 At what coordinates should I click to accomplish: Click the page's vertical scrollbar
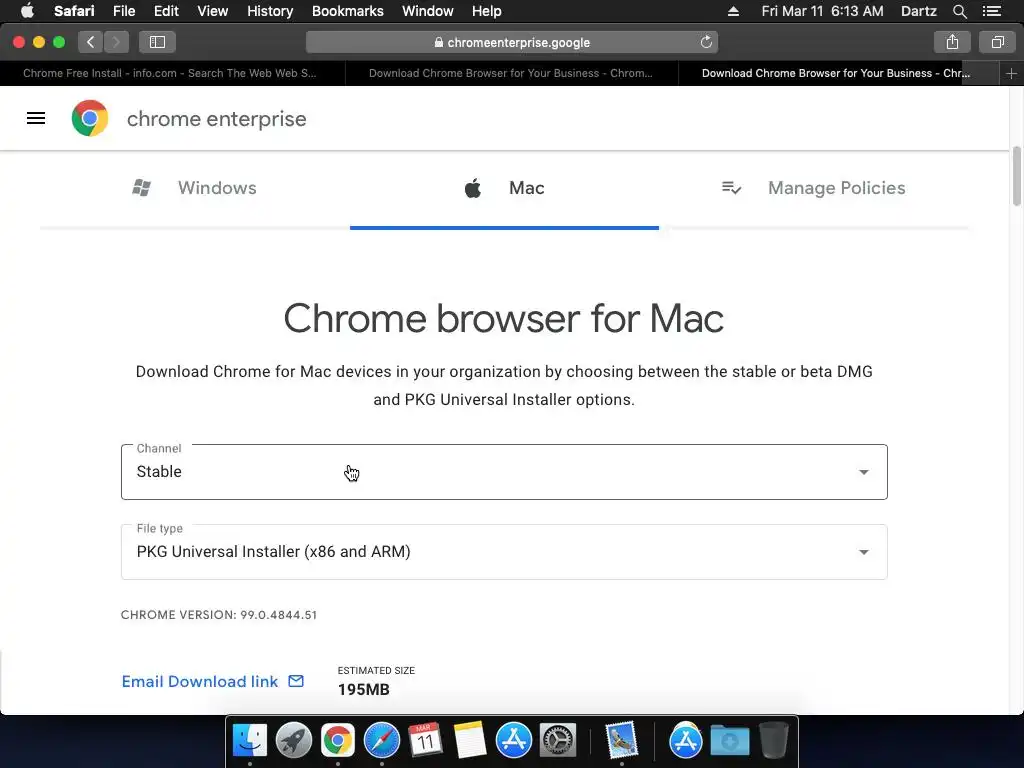coord(1017,176)
